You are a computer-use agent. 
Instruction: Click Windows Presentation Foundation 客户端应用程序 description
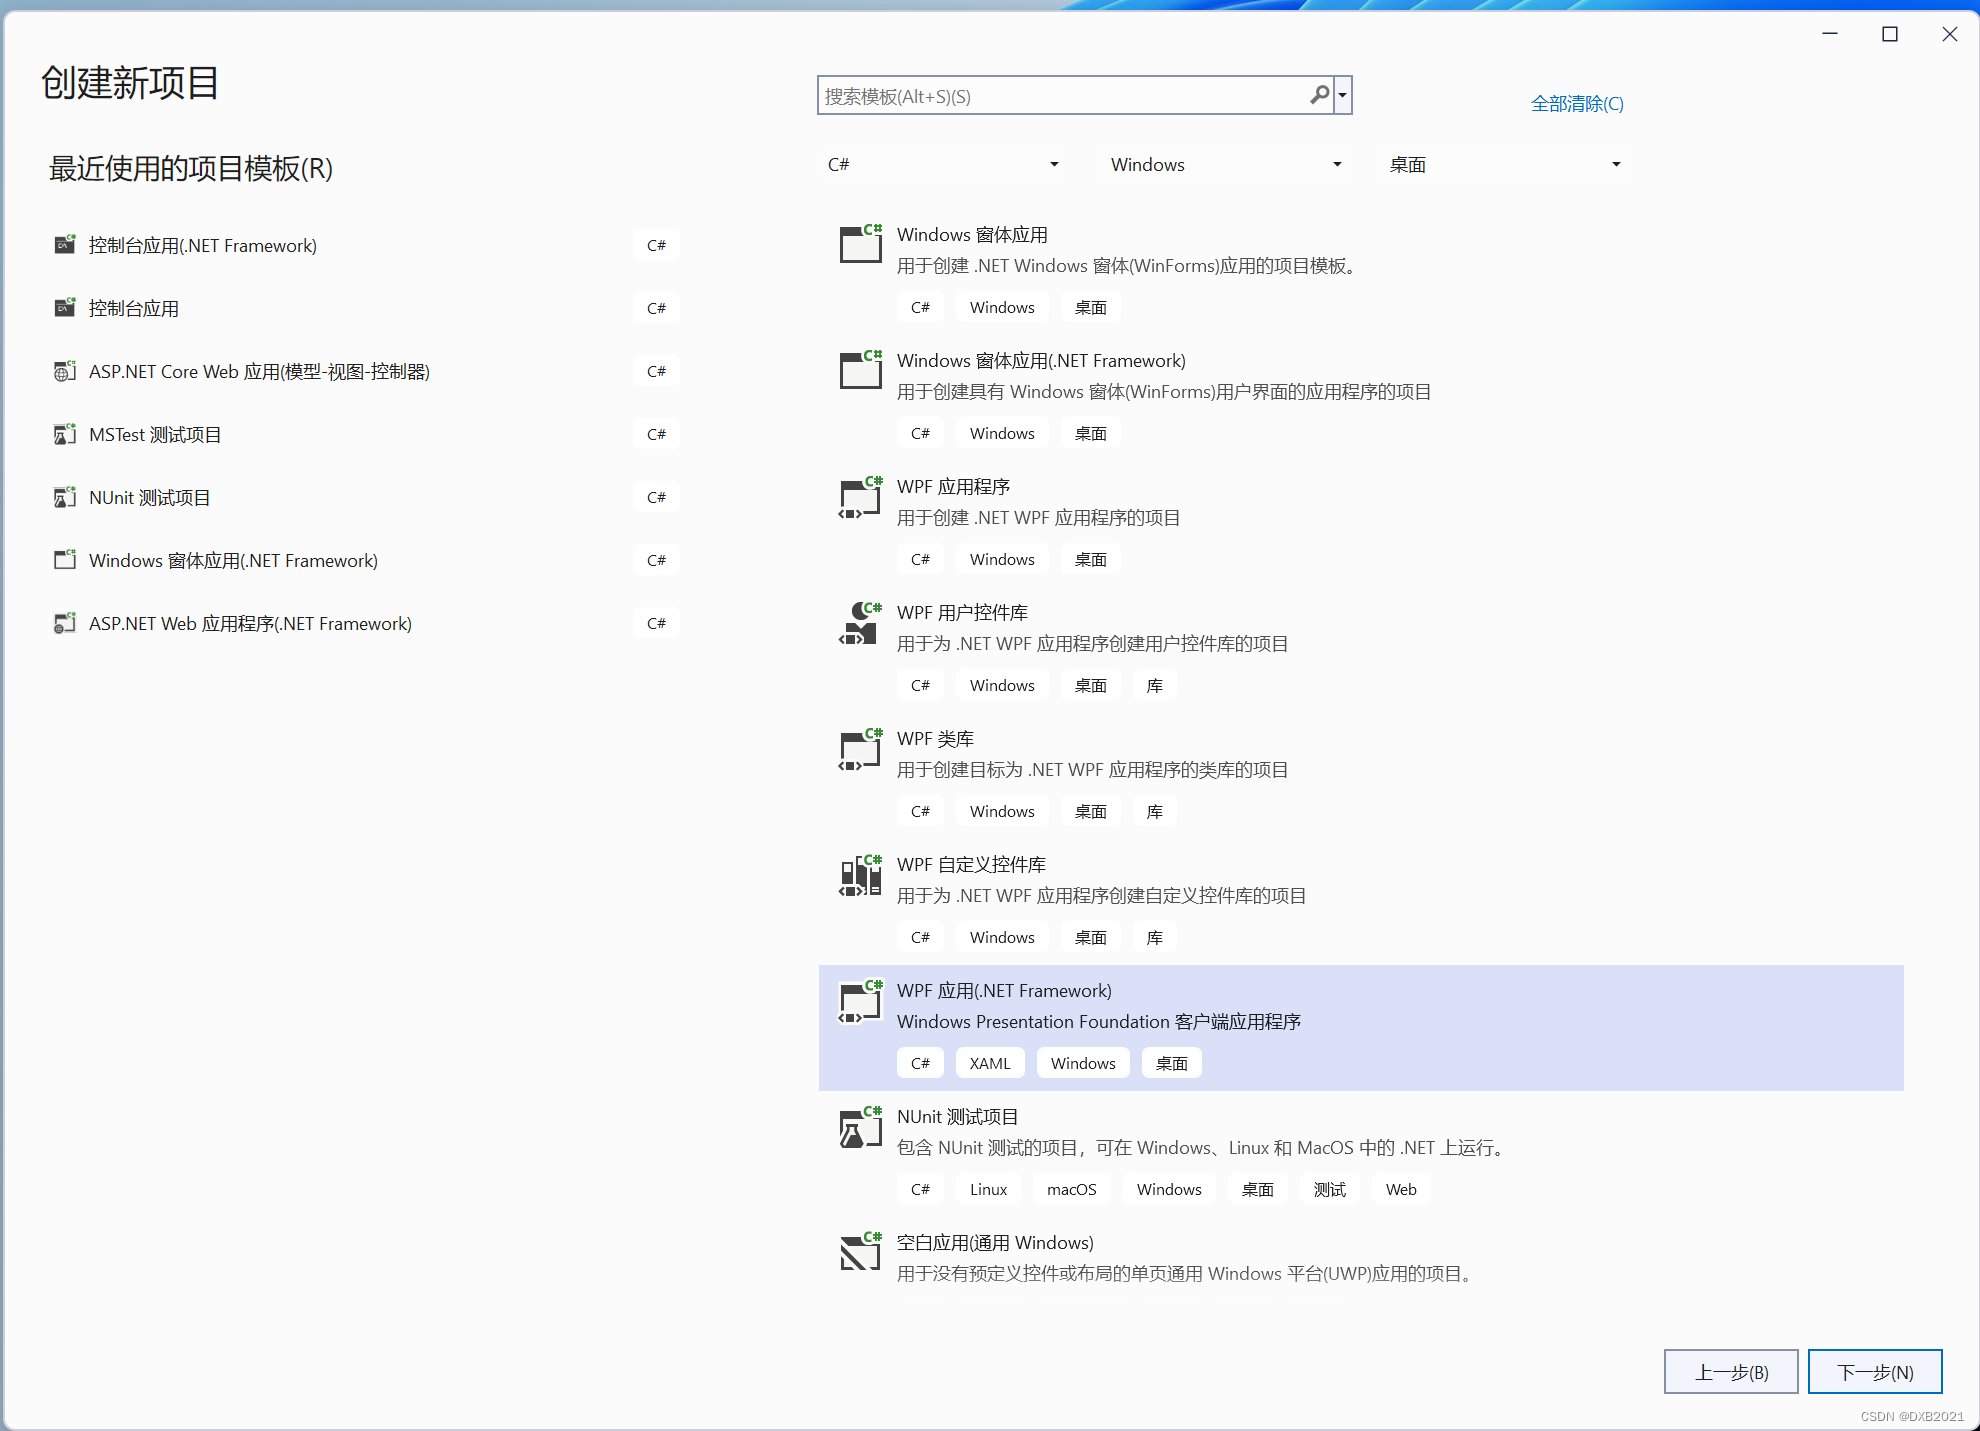pyautogui.click(x=1098, y=1021)
